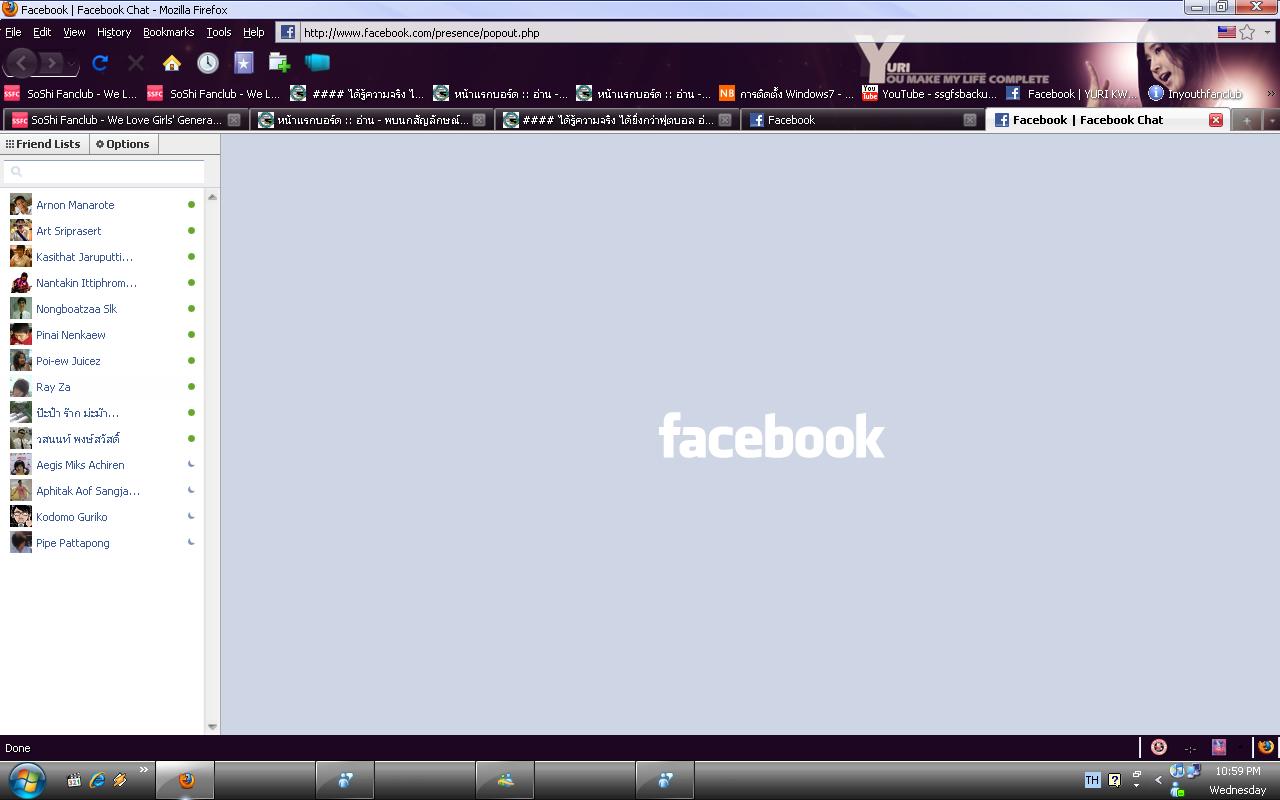The width and height of the screenshot is (1280, 800).
Task: Click Art Sriprasert's profile thumbnail
Action: 20,231
